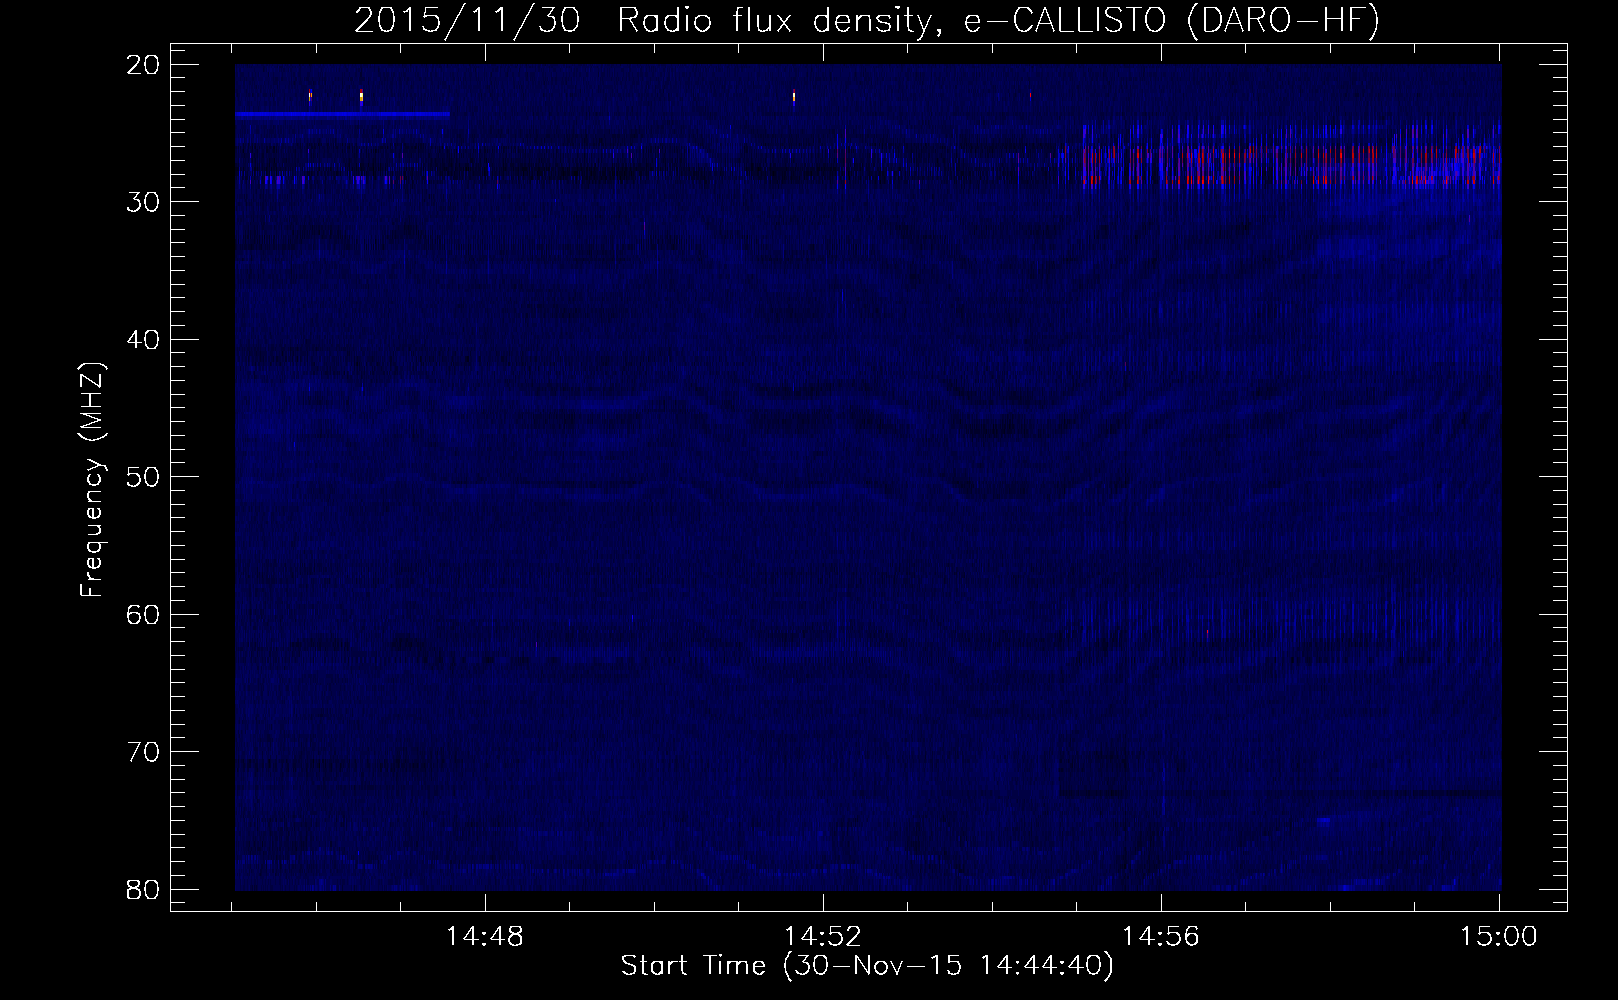
Task: Click the 'Frequency (MHZ)' axis label
Action: click(92, 479)
